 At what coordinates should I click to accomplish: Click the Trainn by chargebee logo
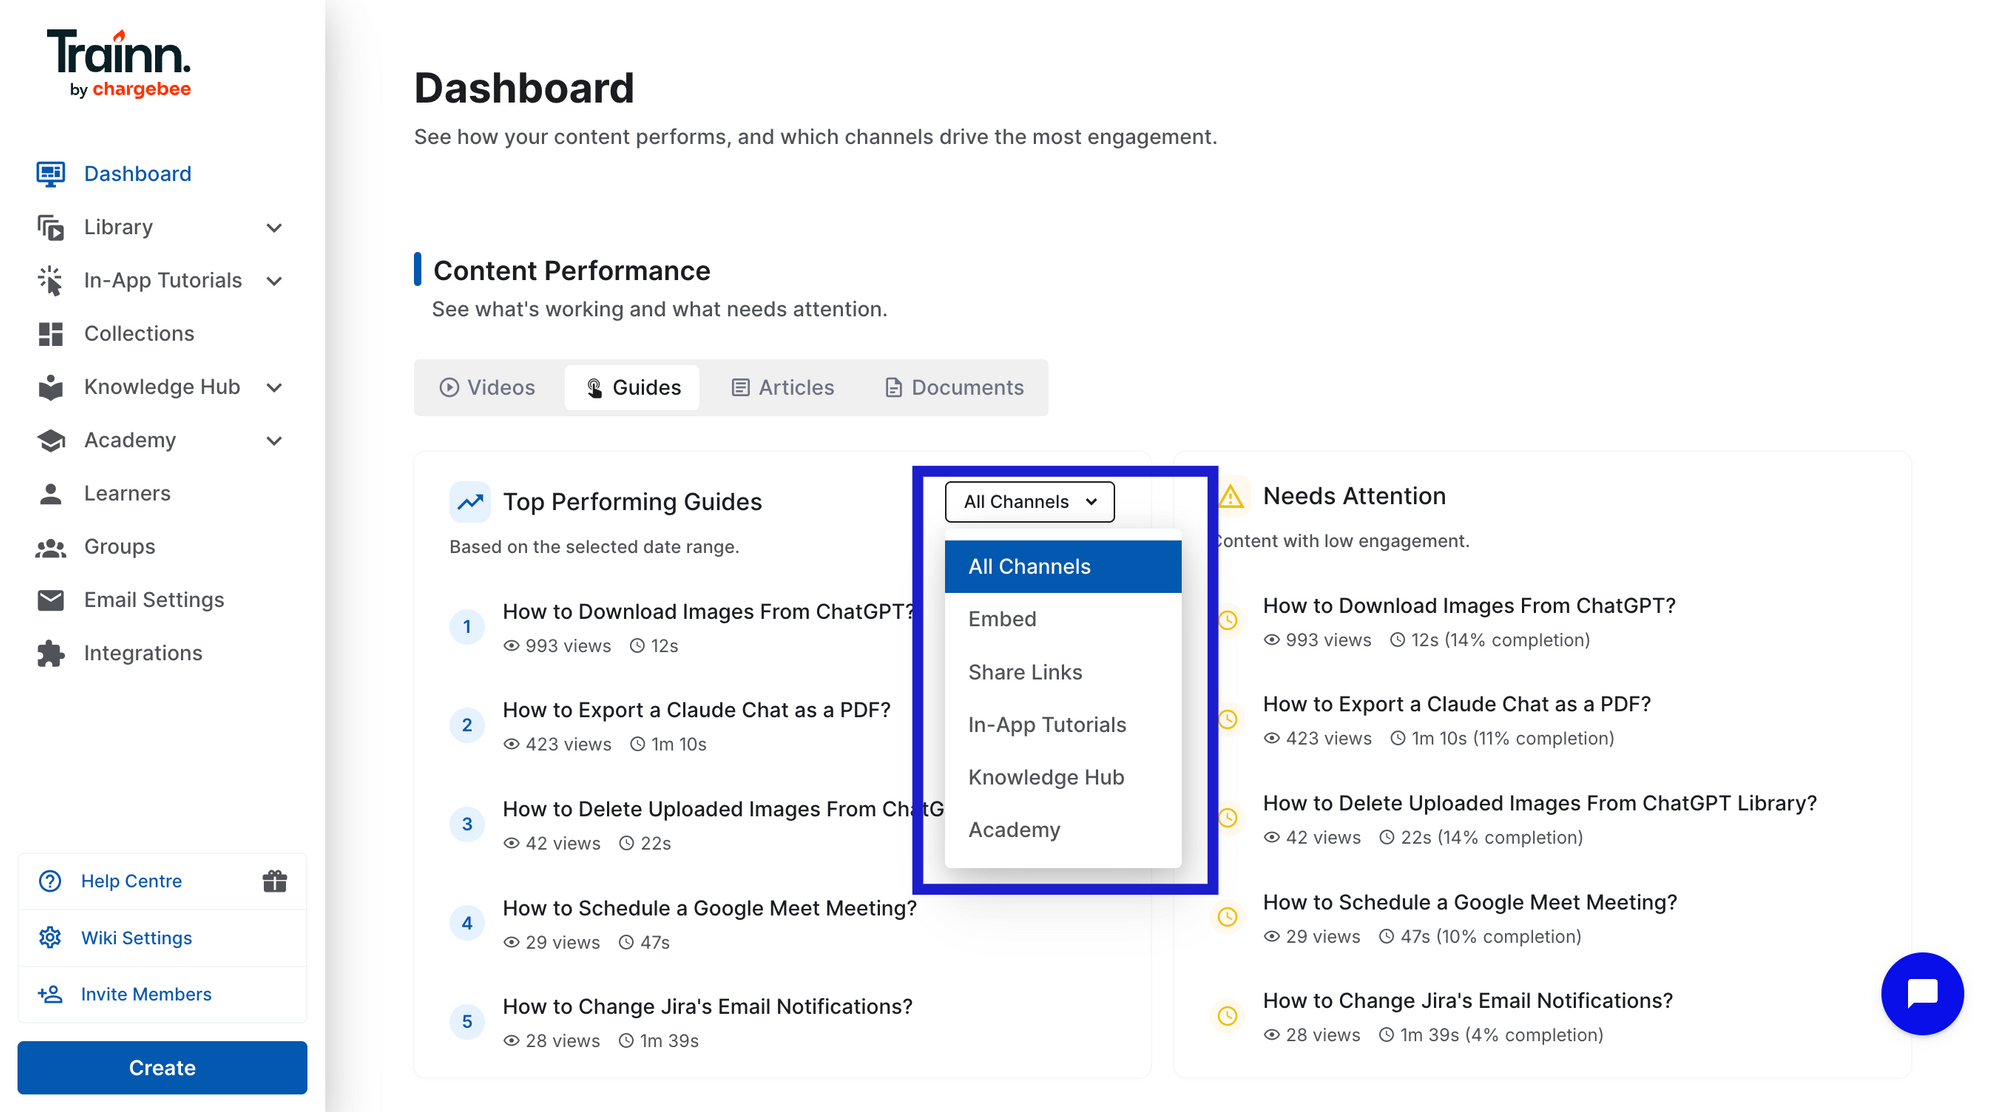(119, 64)
